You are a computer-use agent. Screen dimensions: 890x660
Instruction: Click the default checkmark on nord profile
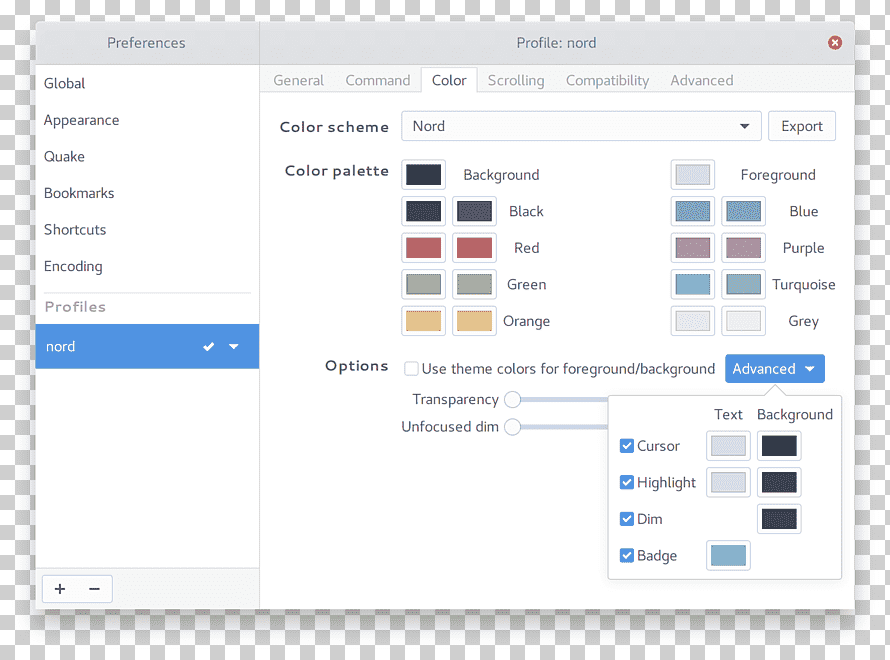click(208, 346)
